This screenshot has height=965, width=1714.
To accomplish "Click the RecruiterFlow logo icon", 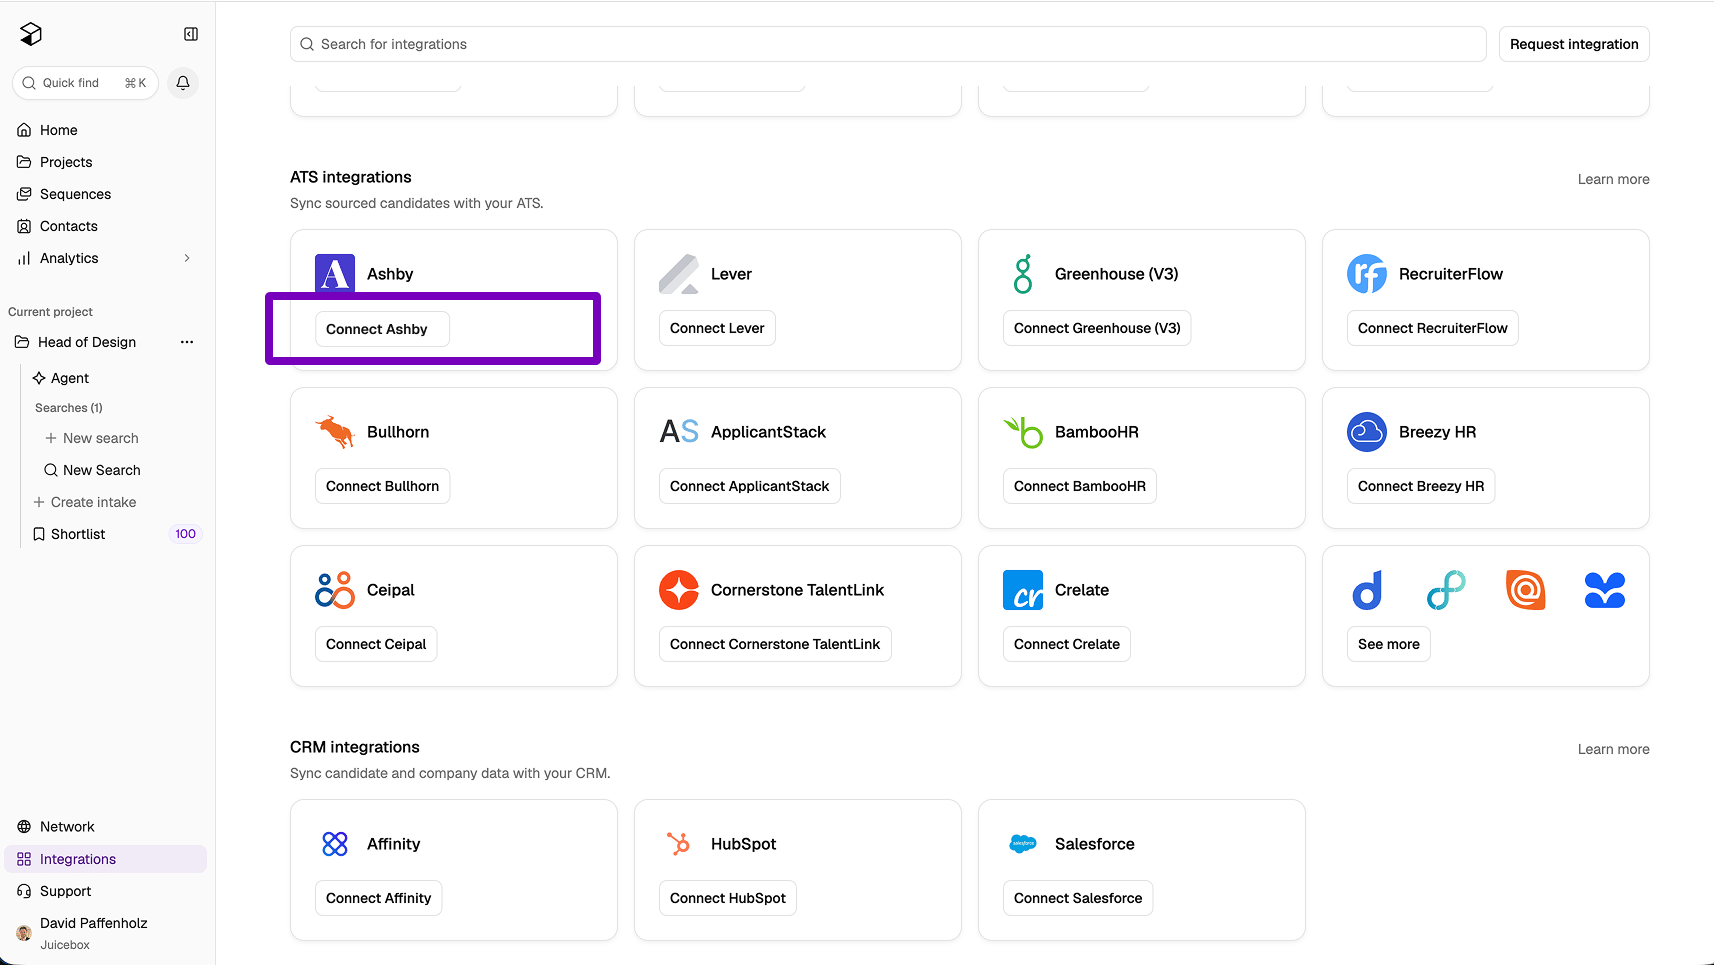I will pos(1367,274).
